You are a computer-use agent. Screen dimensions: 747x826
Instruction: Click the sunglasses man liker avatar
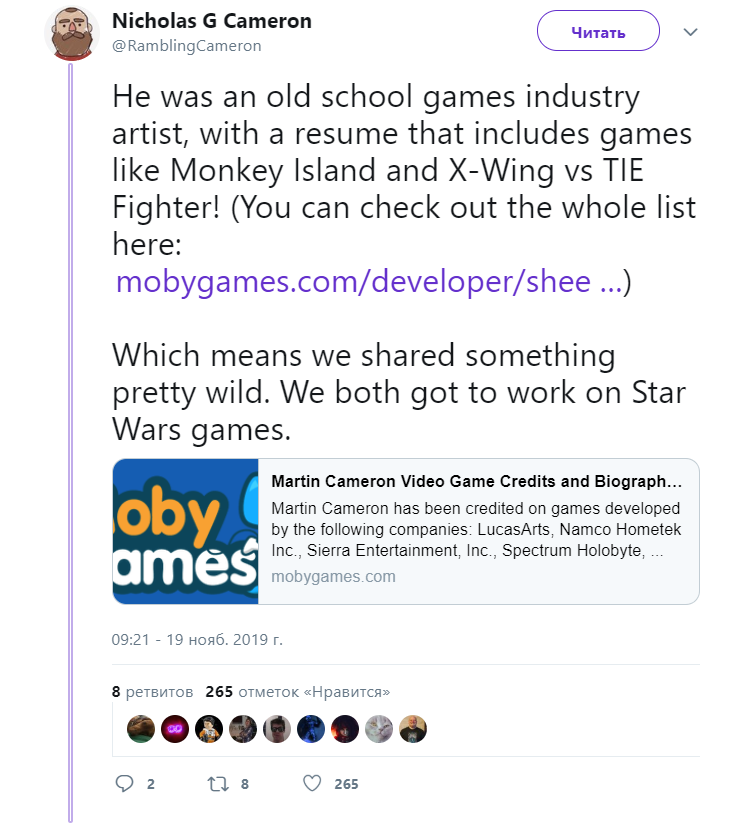pos(276,730)
